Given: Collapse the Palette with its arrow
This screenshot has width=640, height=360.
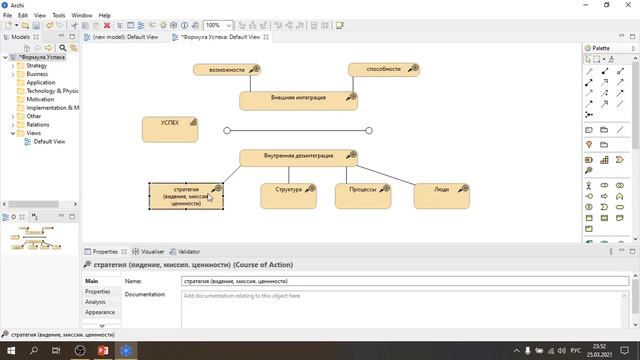Looking at the screenshot, I should pos(633,48).
